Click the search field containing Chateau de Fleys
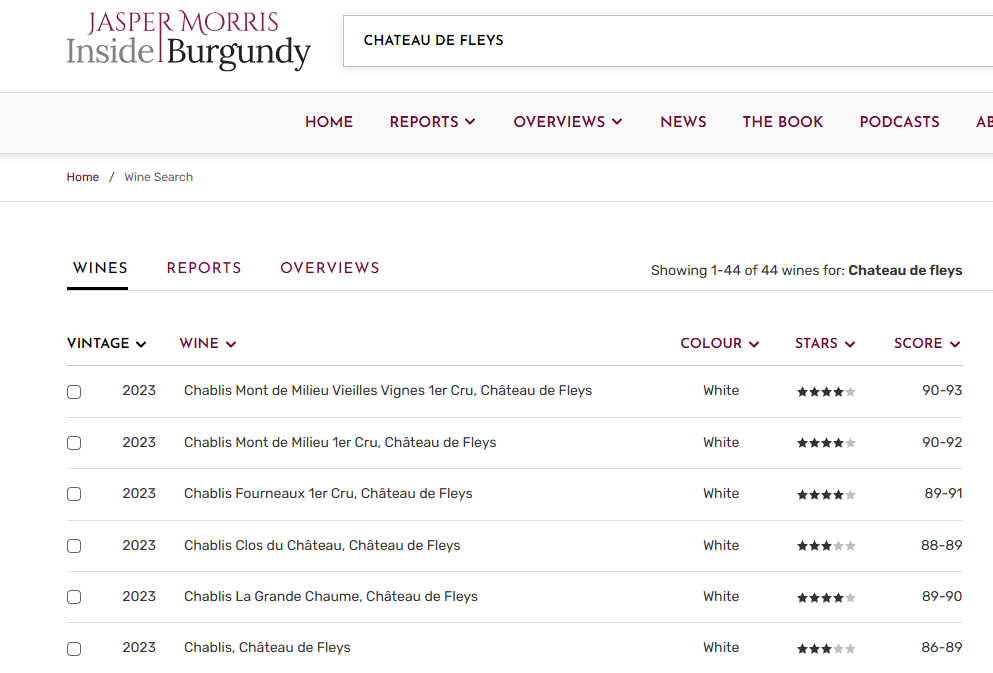 pos(660,41)
